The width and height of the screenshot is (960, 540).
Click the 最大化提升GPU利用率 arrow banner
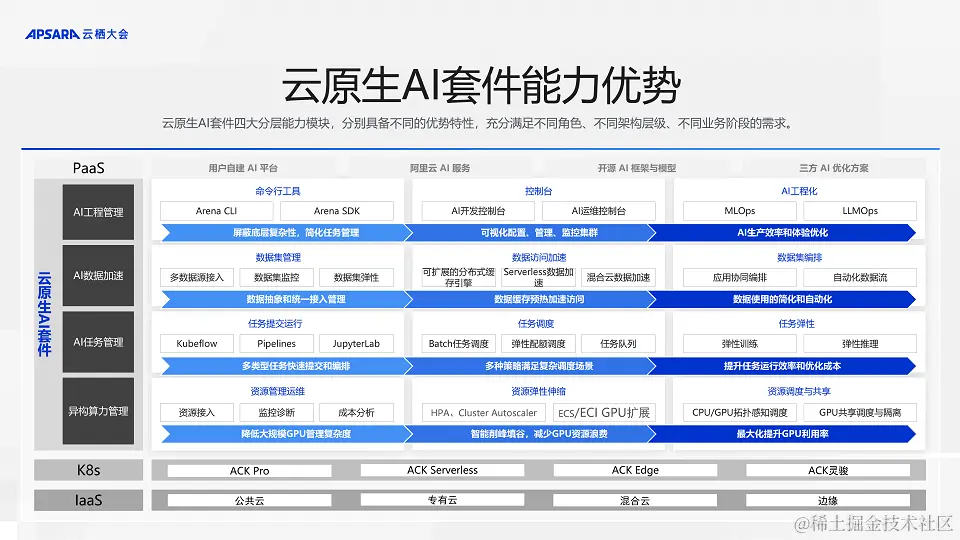point(782,434)
